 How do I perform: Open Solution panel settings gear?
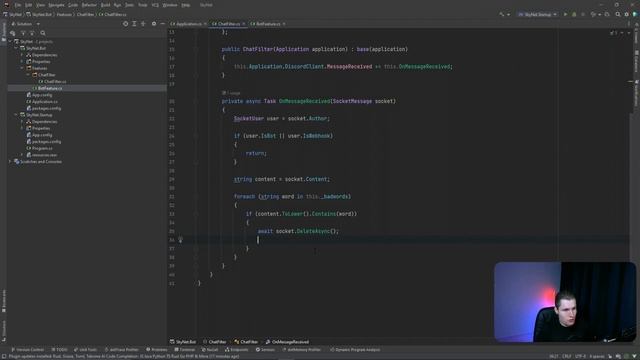154,24
